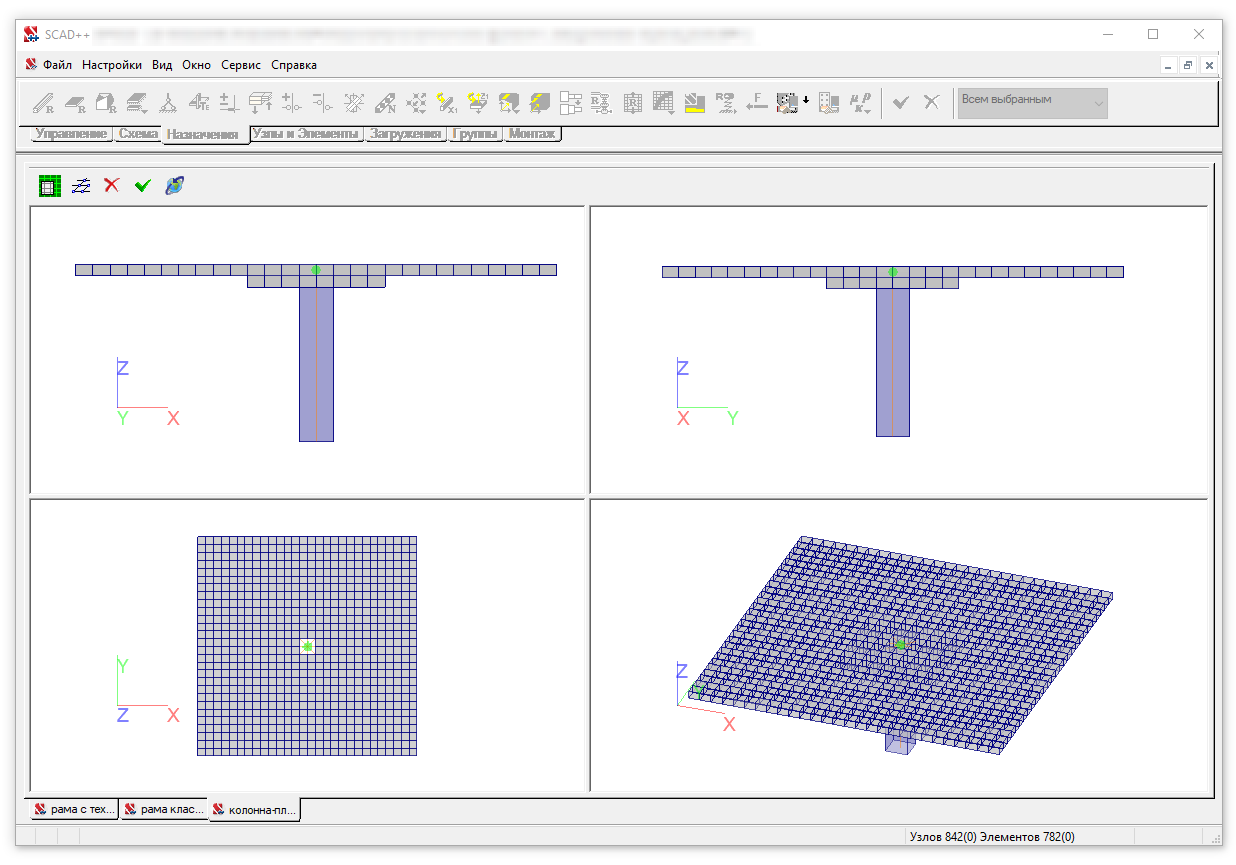Screen dimensions: 1236x865
Task: Switch to the Монтаж tab
Action: 532,134
